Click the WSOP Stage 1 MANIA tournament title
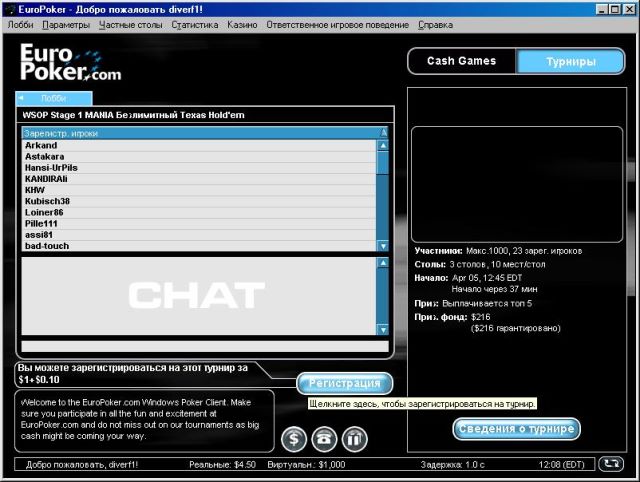 click(x=133, y=115)
